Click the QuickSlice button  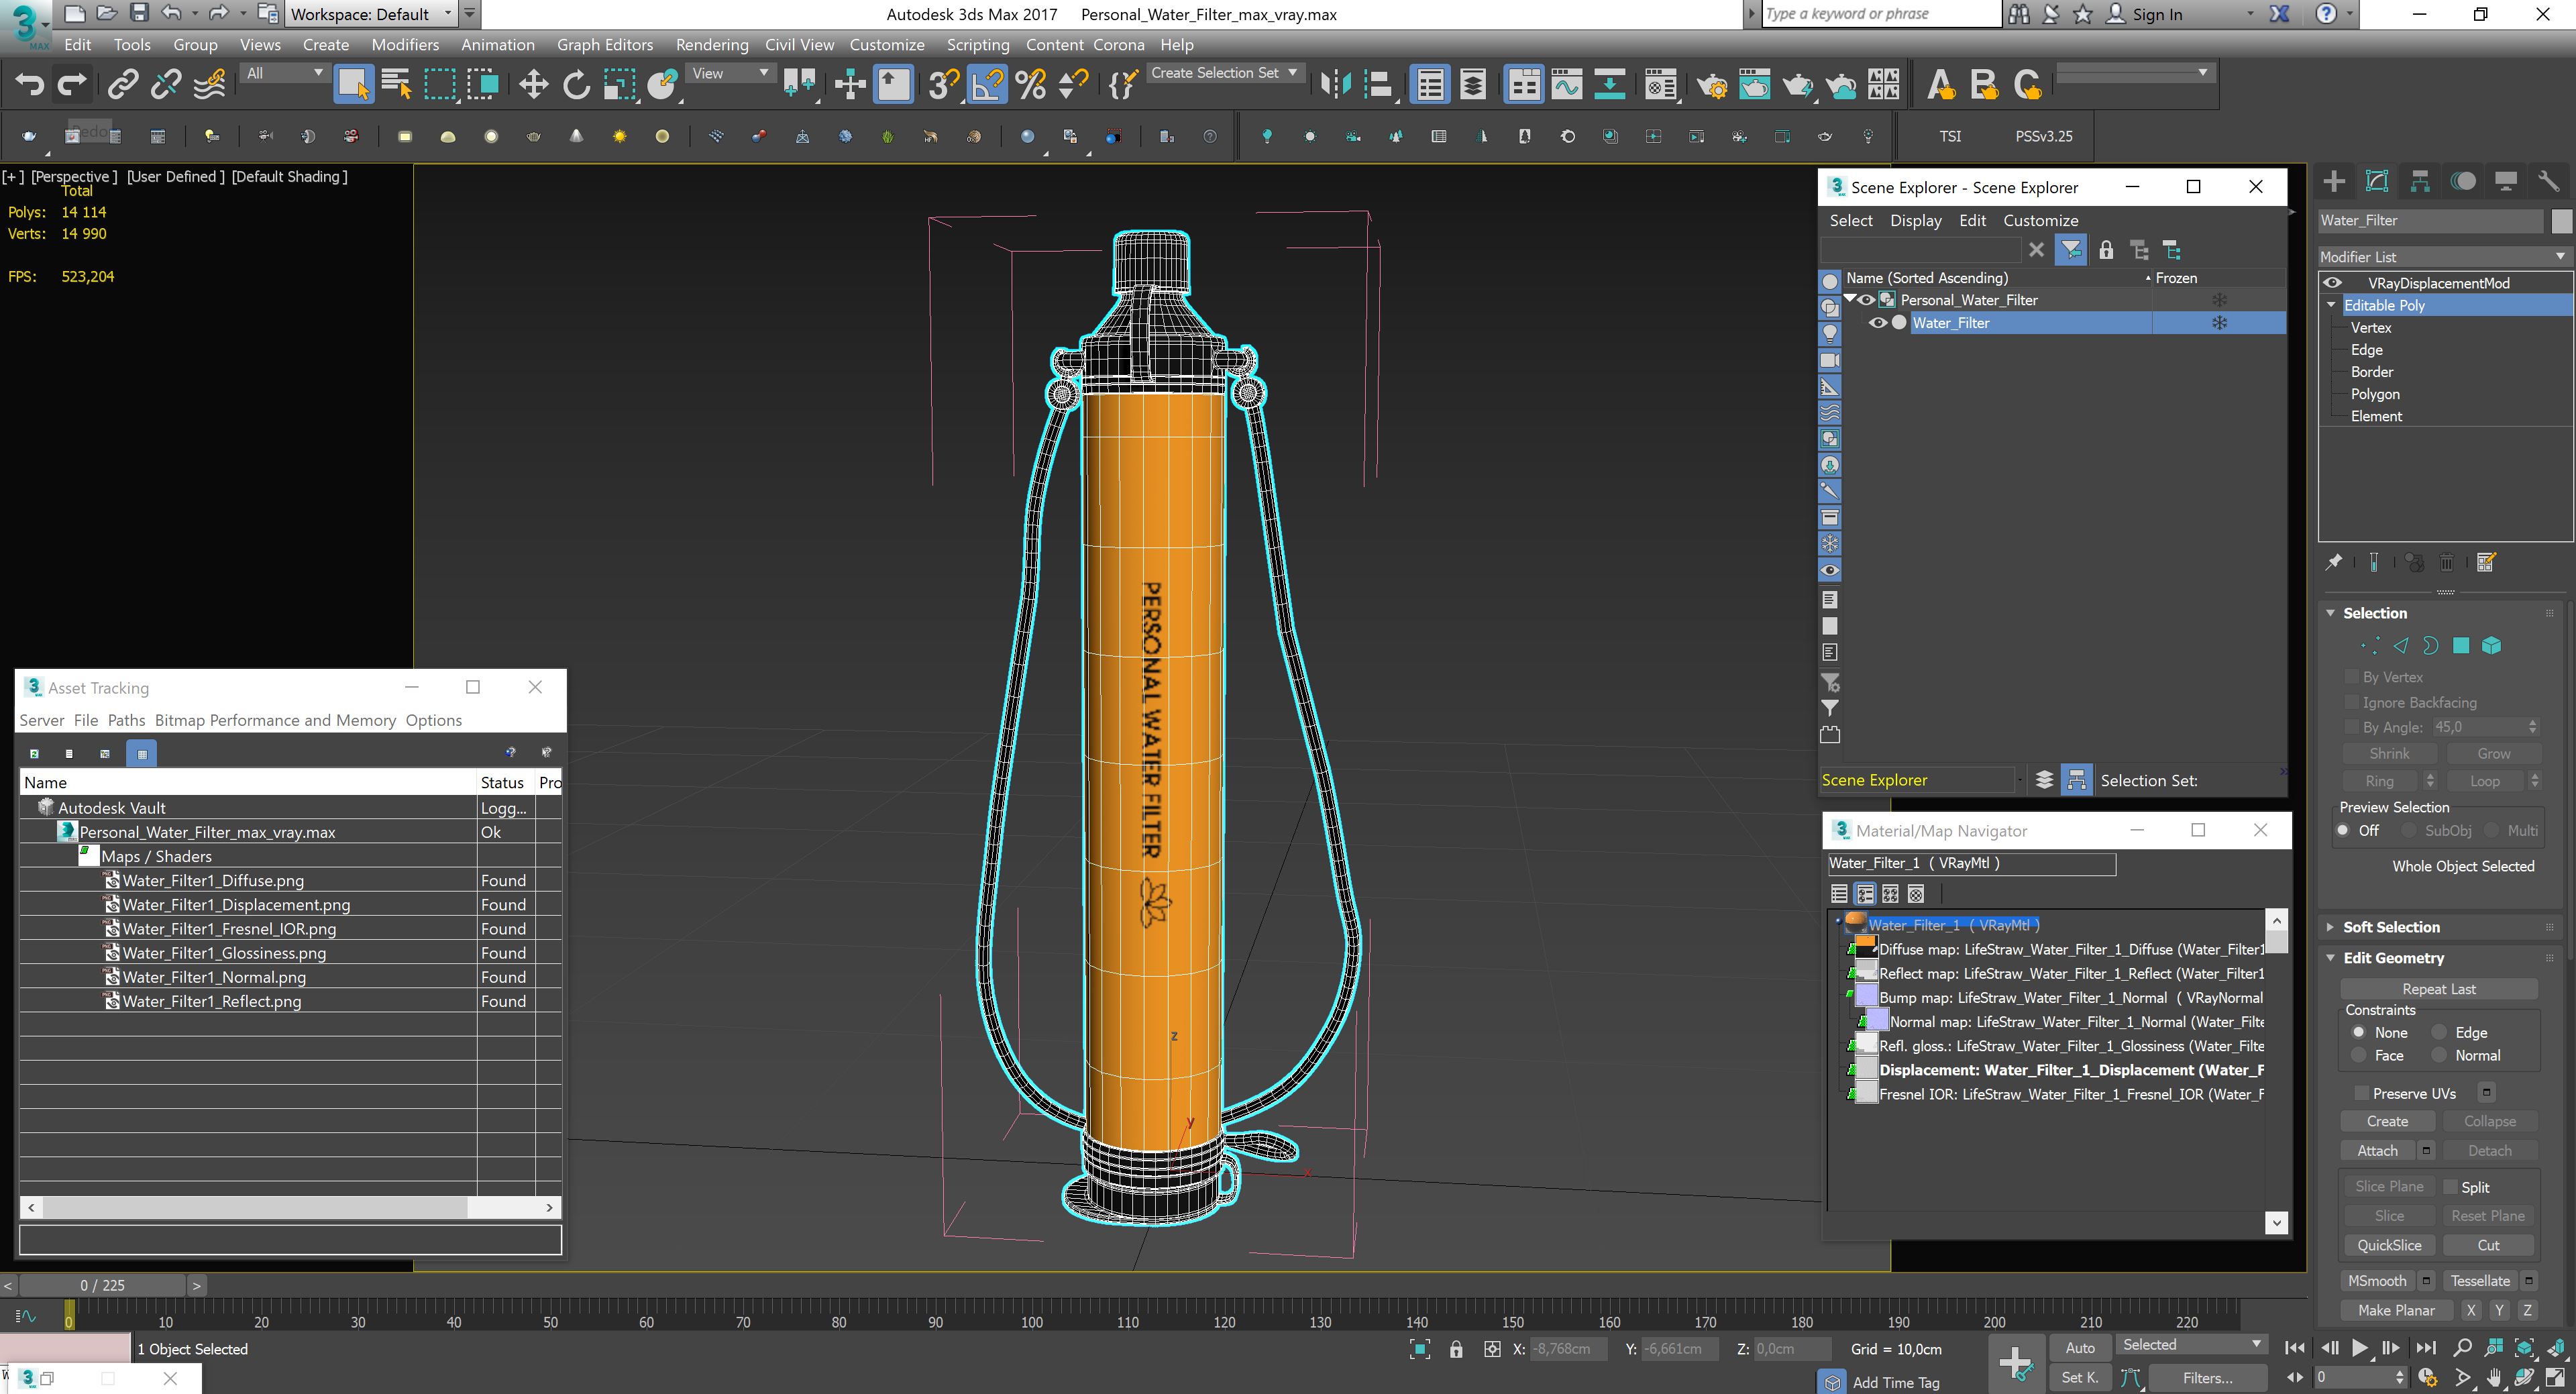click(x=2388, y=1245)
